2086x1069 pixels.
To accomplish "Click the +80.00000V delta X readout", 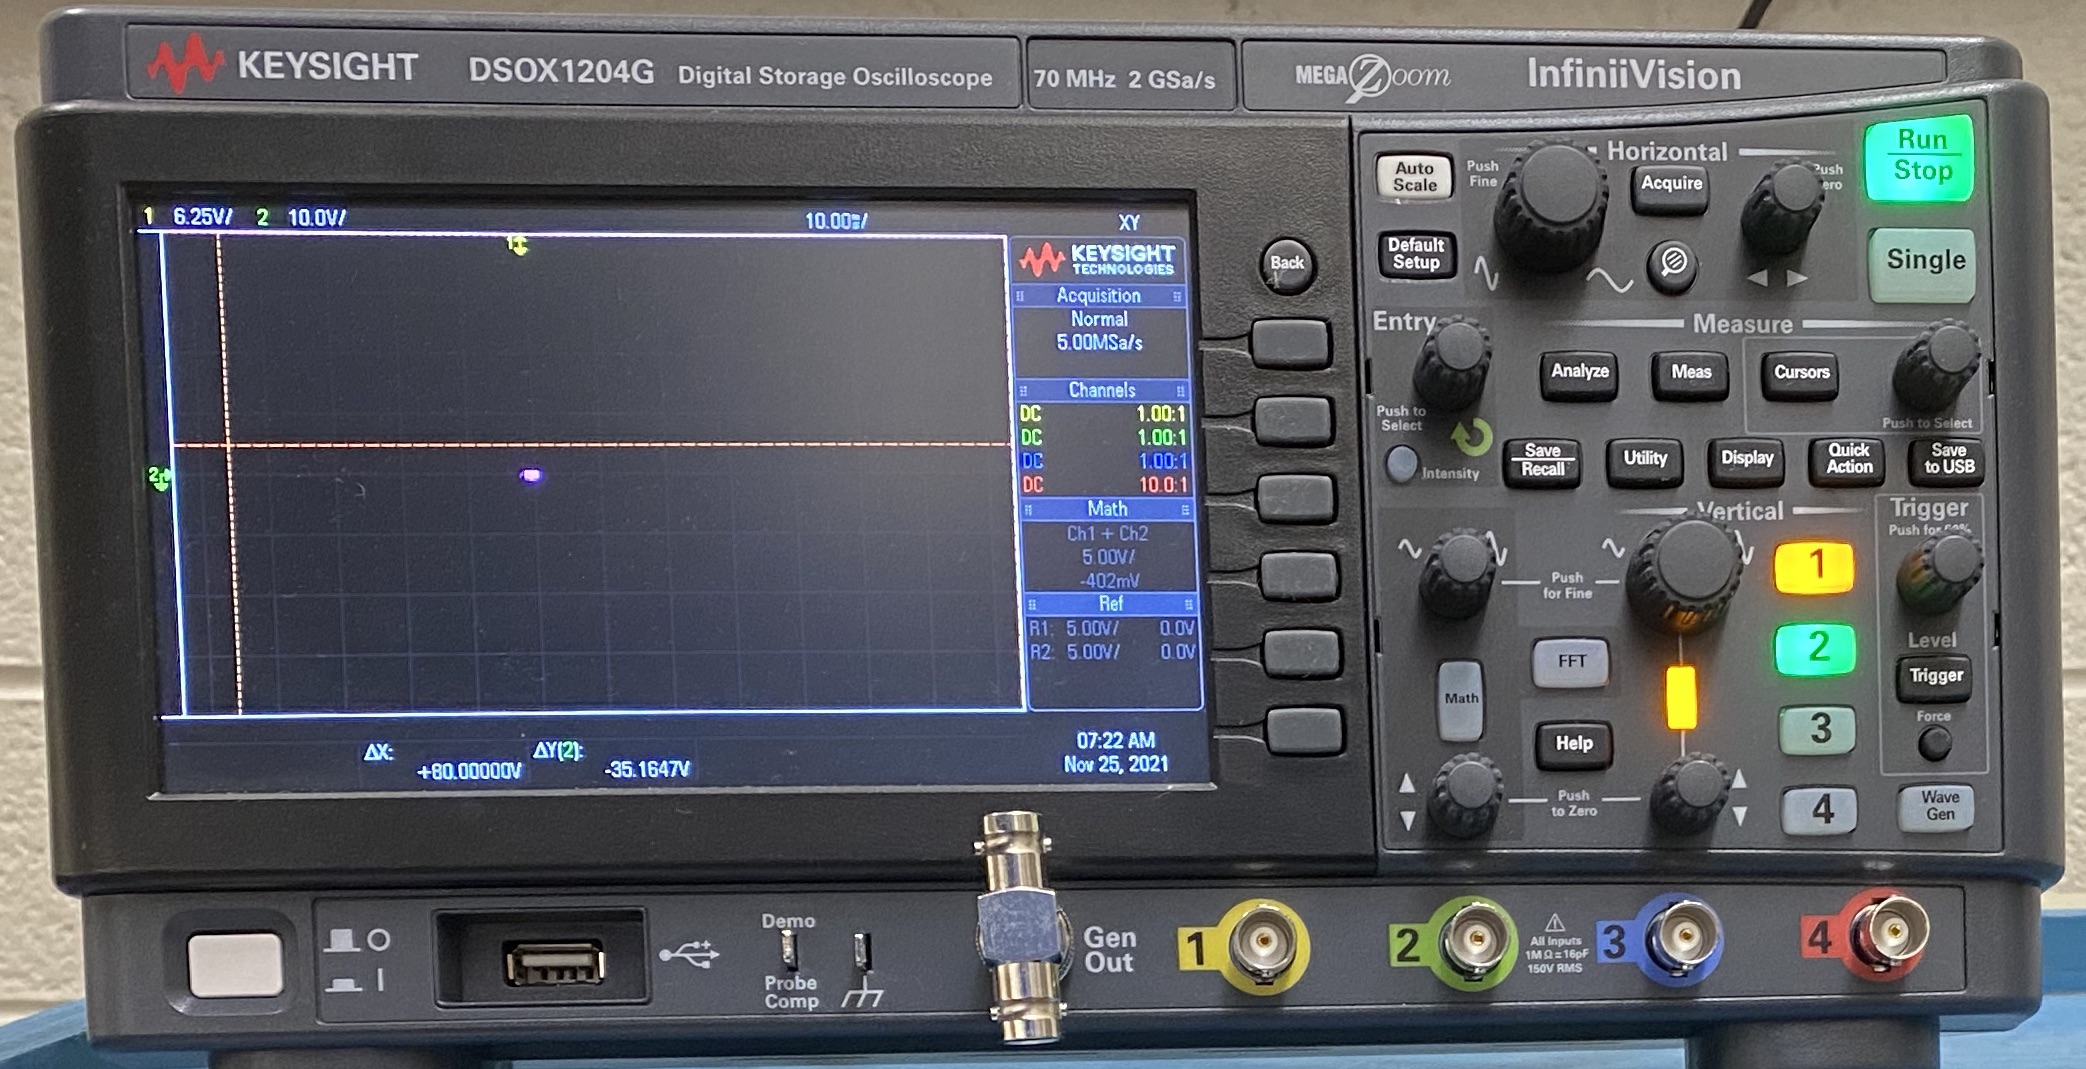I will 469,771.
